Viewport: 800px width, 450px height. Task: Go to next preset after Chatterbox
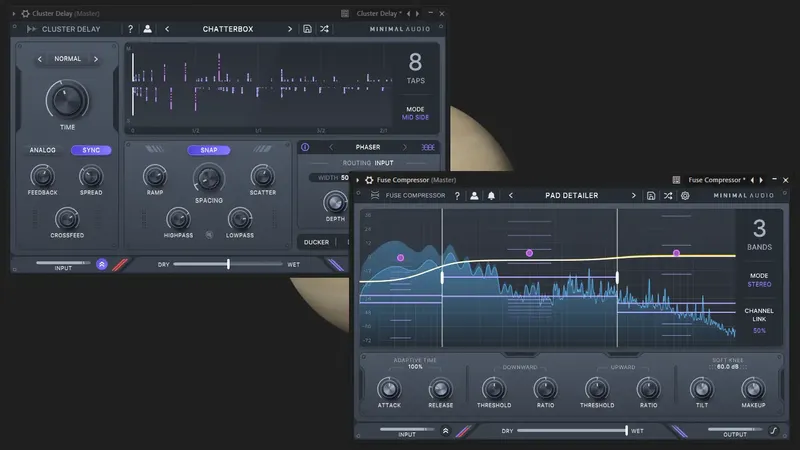(x=290, y=29)
